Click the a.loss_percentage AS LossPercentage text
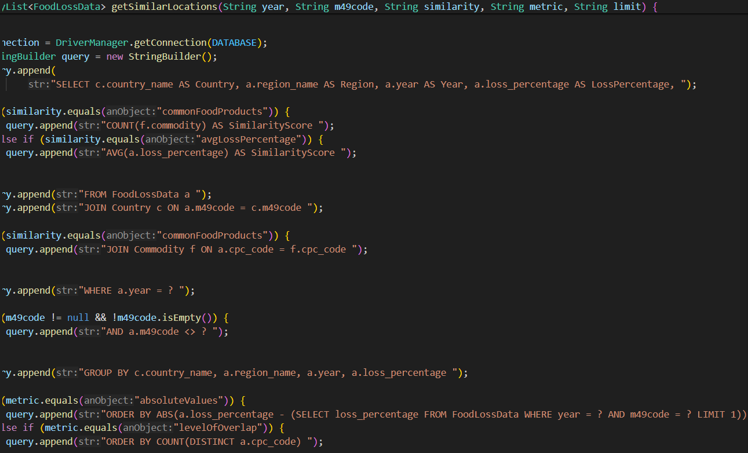The image size is (748, 453). point(574,84)
